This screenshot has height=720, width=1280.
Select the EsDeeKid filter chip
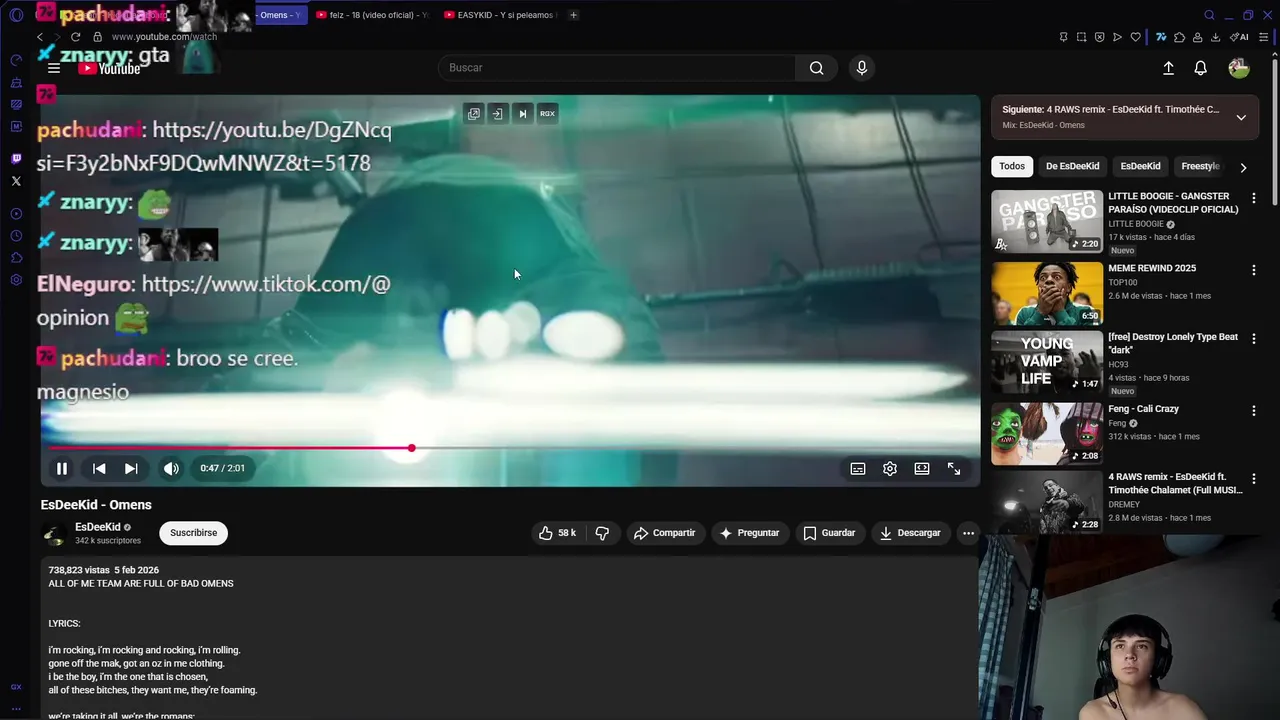(x=1140, y=166)
